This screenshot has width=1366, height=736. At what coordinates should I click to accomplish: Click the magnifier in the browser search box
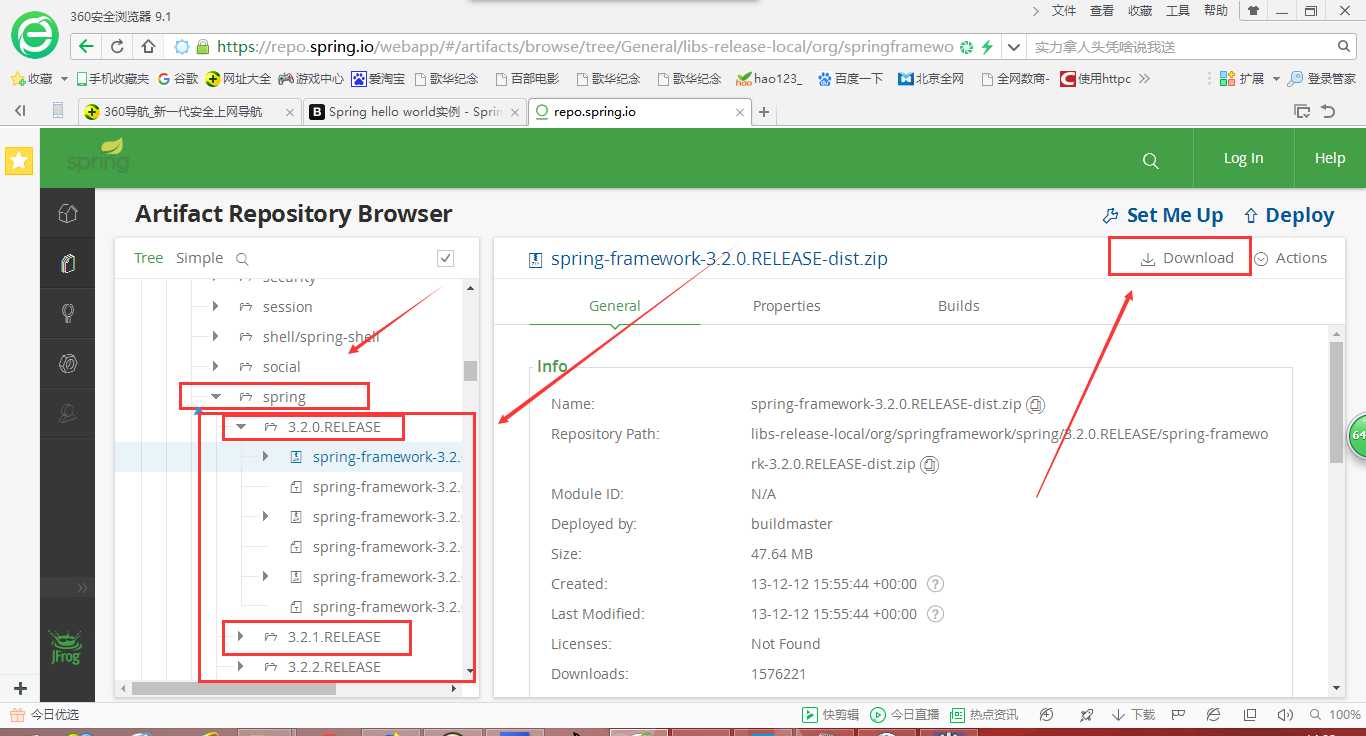pos(1345,46)
